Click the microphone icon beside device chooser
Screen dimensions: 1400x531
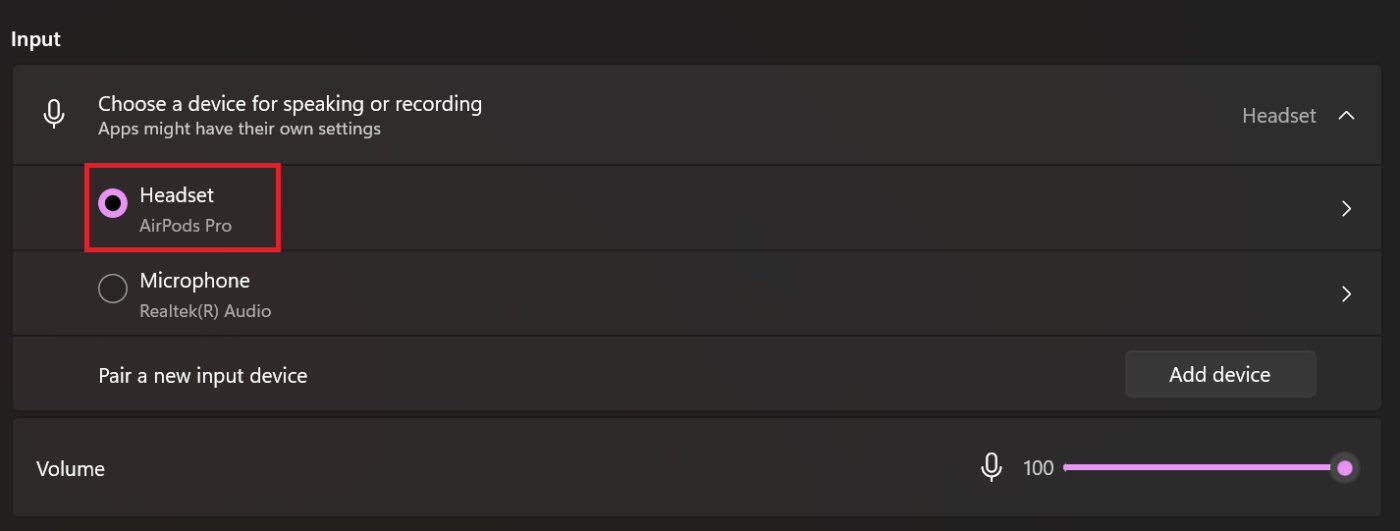tap(55, 115)
